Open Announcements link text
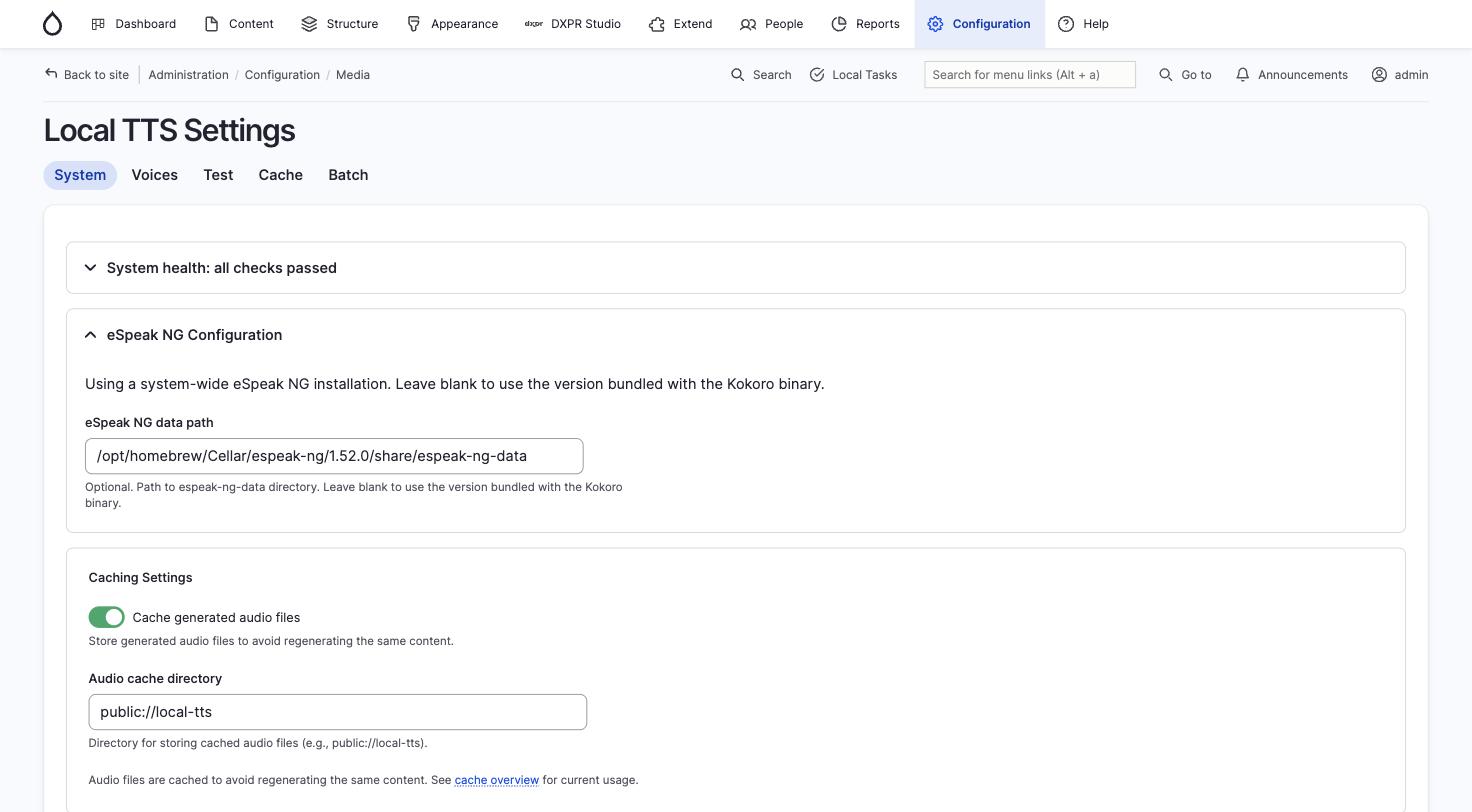Image resolution: width=1472 pixels, height=812 pixels. (x=1302, y=75)
